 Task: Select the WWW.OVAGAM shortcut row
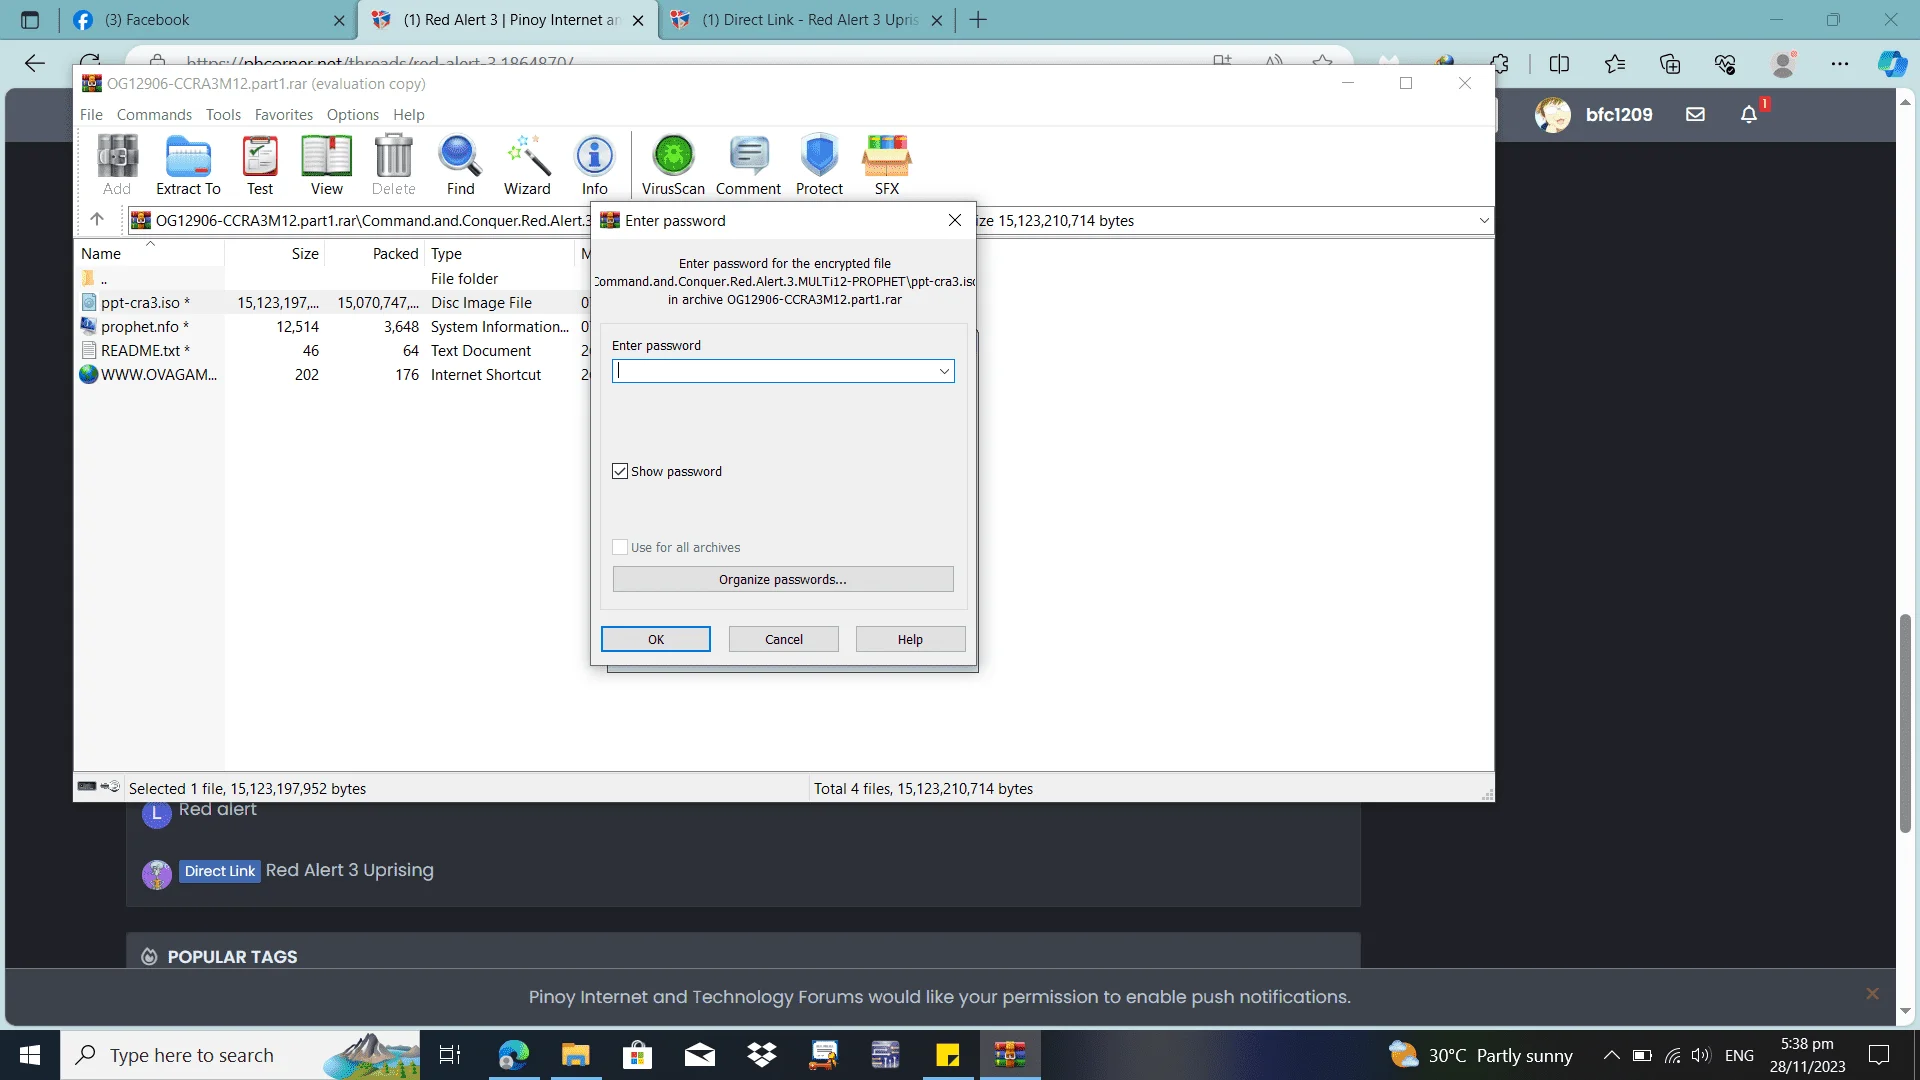pyautogui.click(x=330, y=374)
